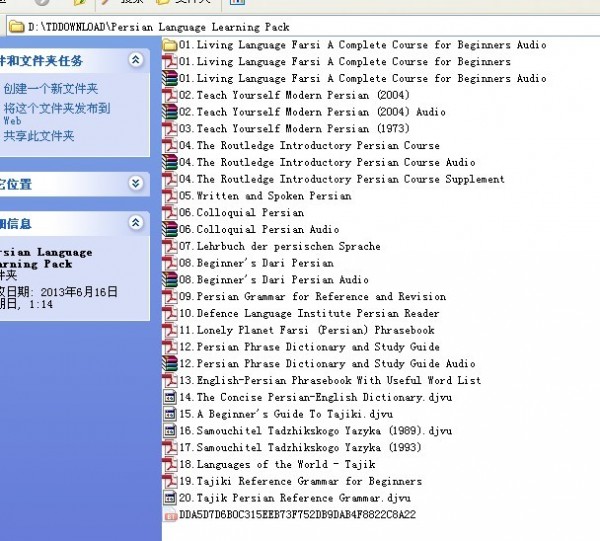600x541 pixels.
Task: Select file name 08. Beginner's Dari Persian
Action: tap(256, 263)
